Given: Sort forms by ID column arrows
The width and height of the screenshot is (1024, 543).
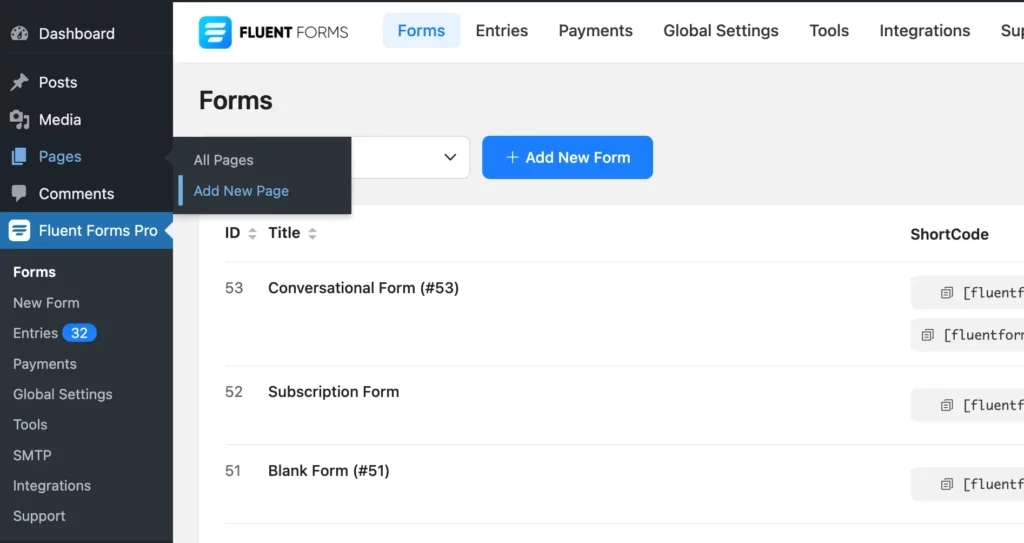Looking at the screenshot, I should point(253,233).
